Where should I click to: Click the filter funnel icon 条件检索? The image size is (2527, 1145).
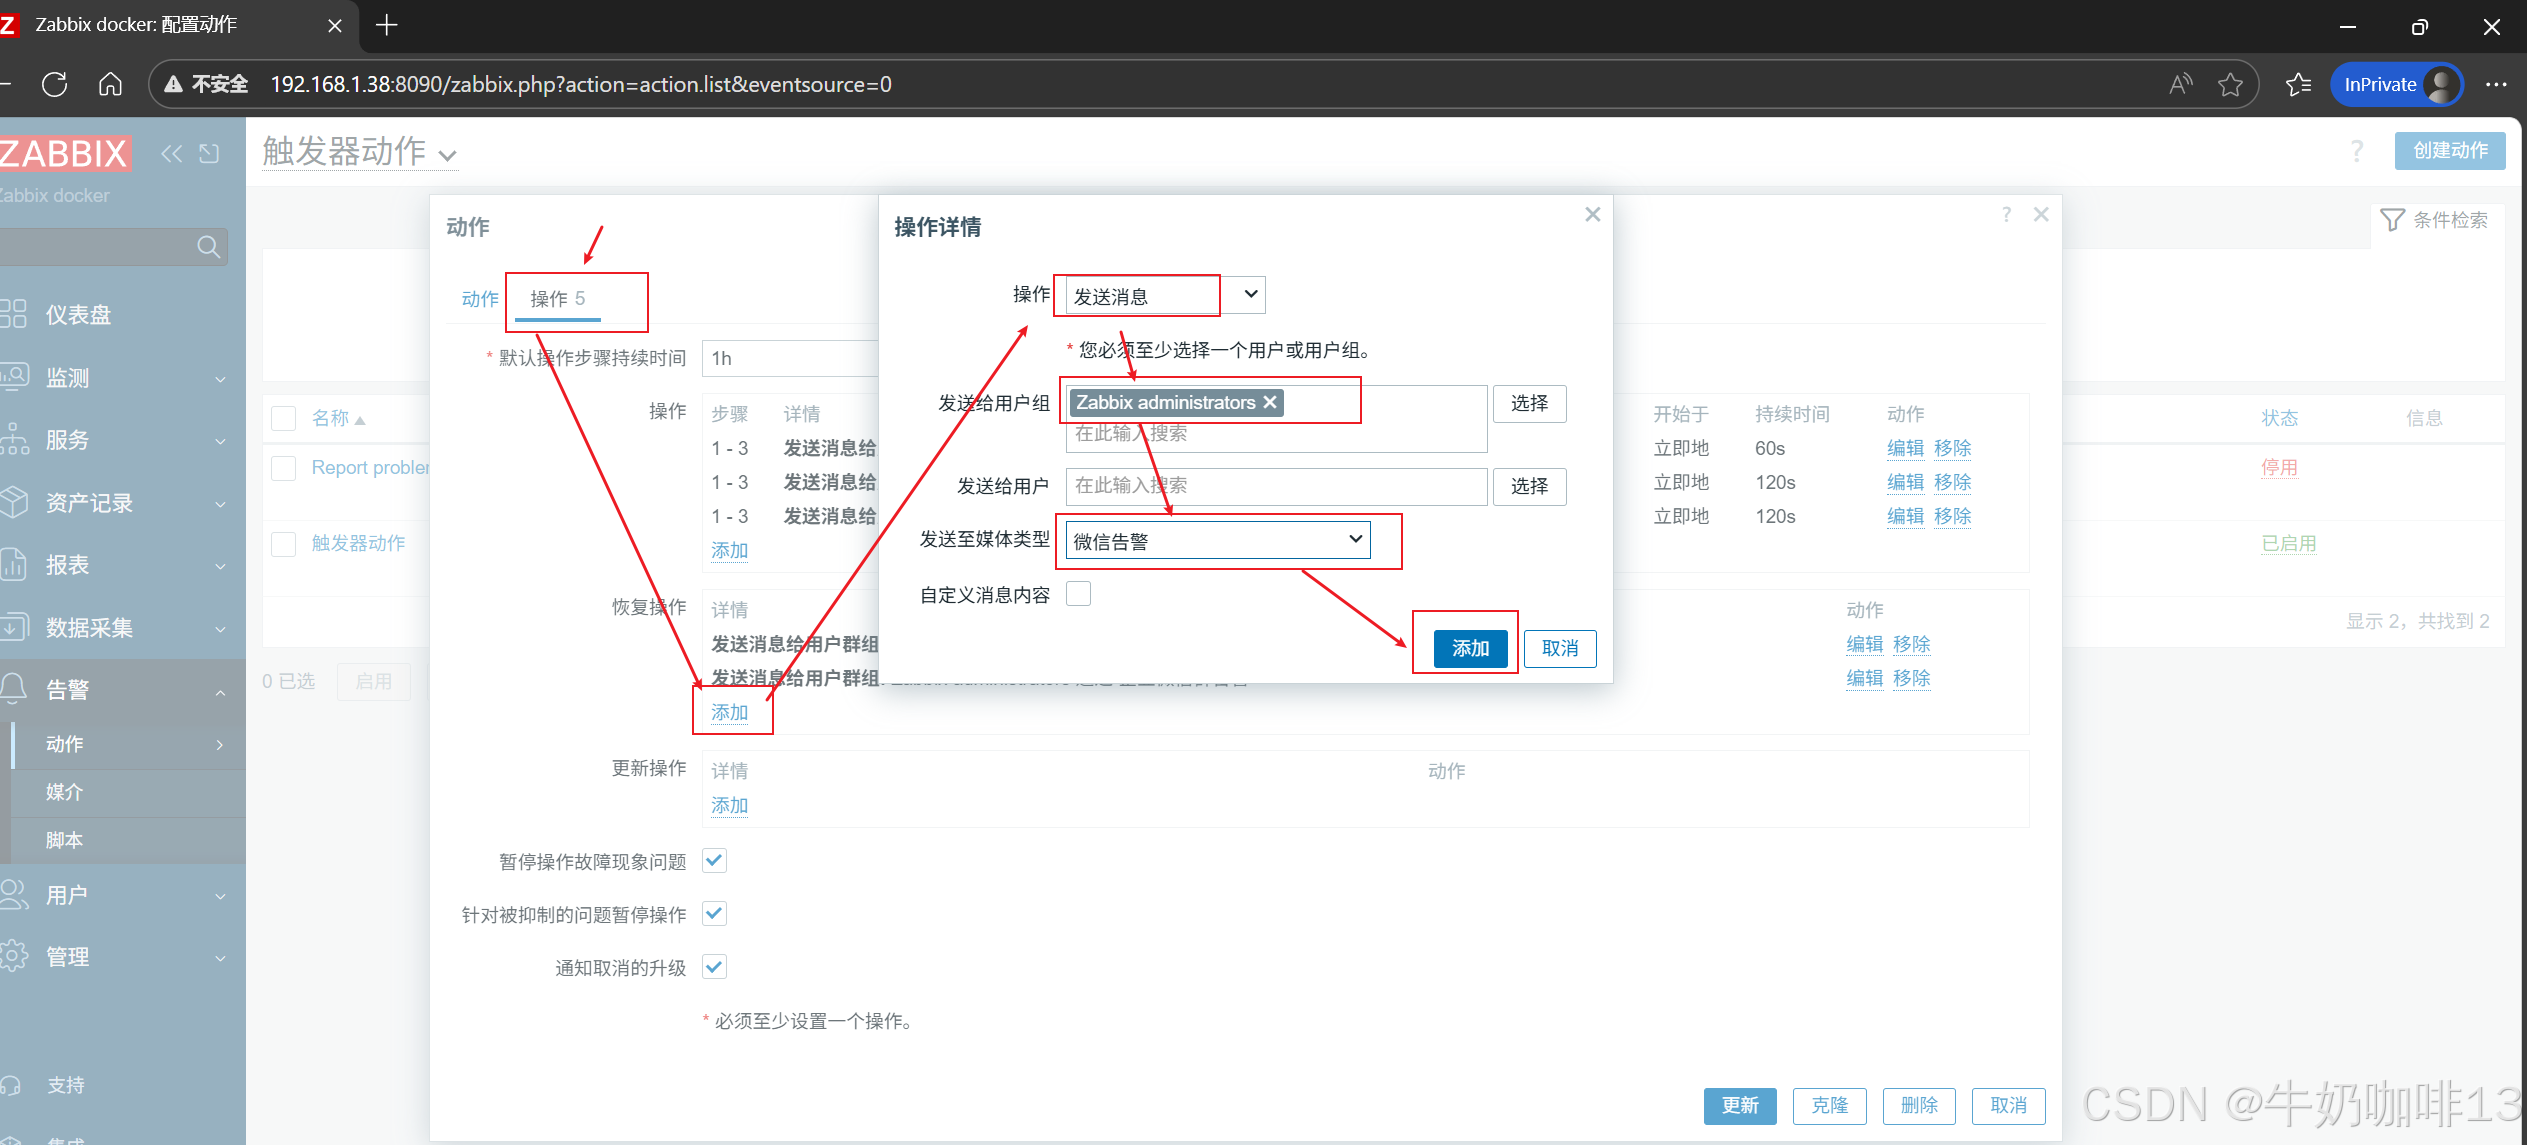[2393, 220]
